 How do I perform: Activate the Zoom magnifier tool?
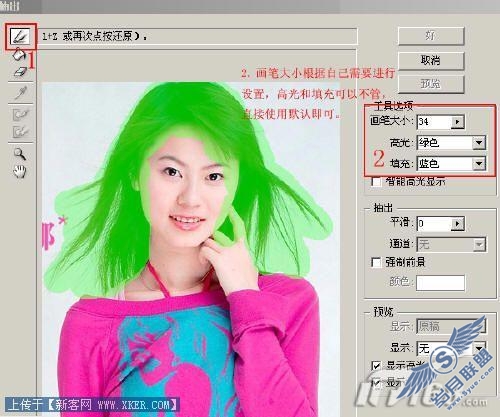coord(20,154)
